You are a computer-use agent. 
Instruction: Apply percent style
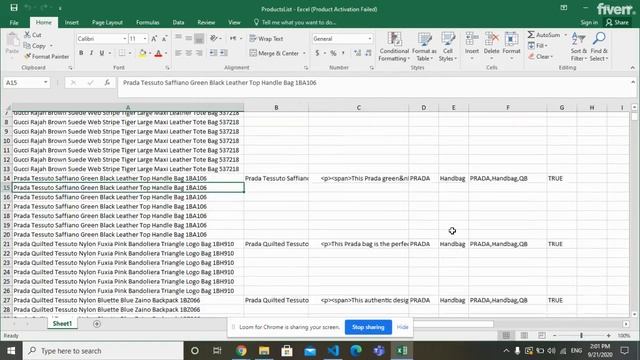[333, 53]
